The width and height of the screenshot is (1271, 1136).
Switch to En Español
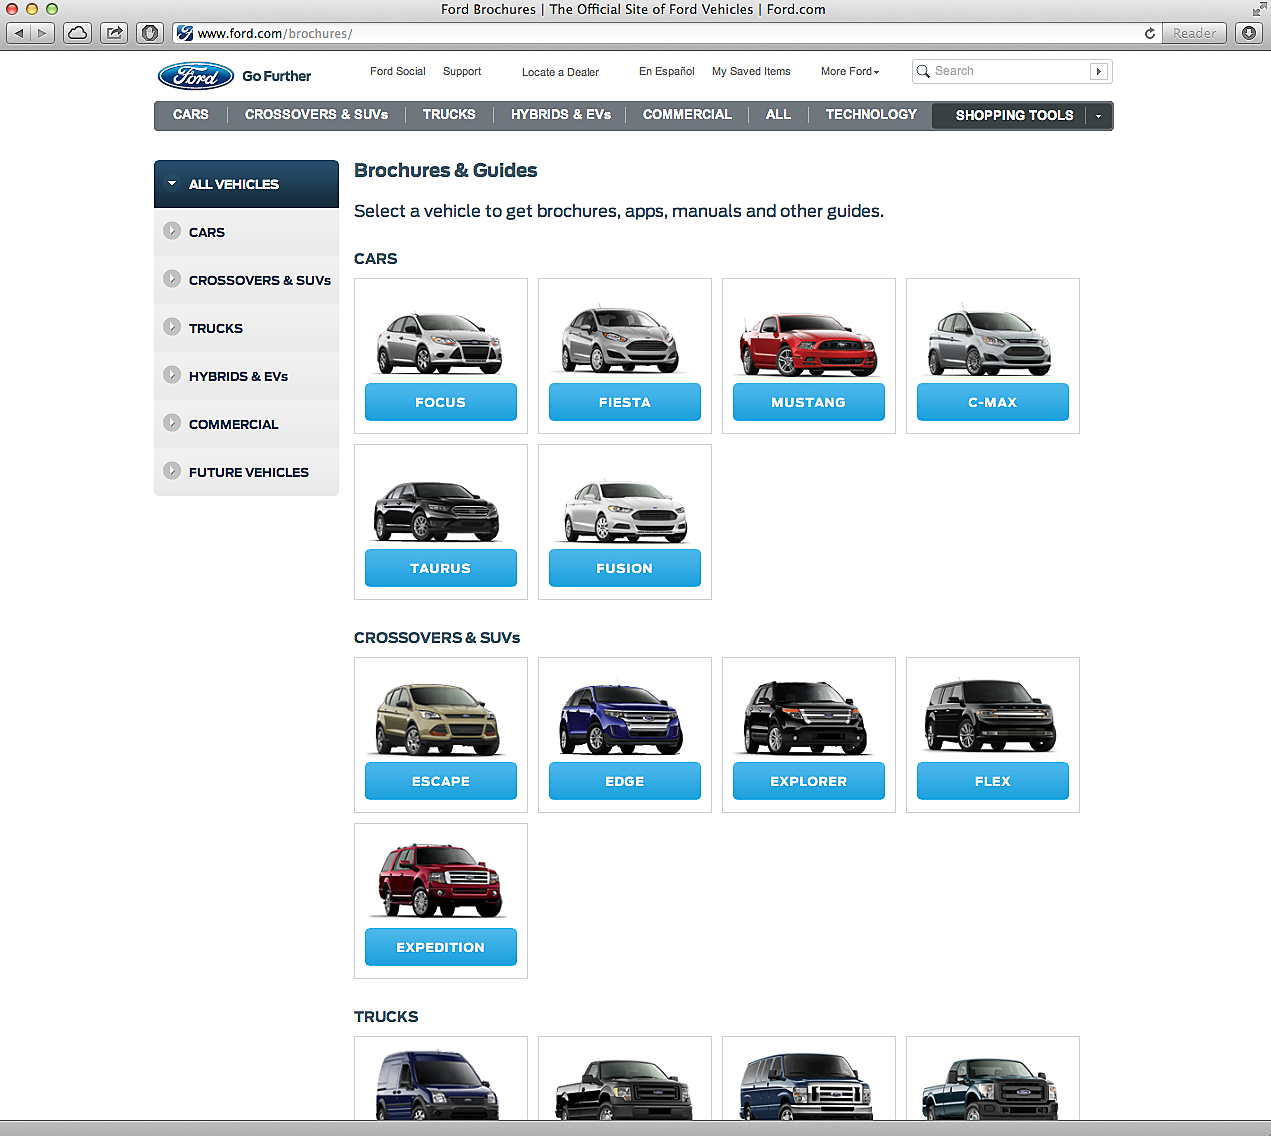coord(666,71)
